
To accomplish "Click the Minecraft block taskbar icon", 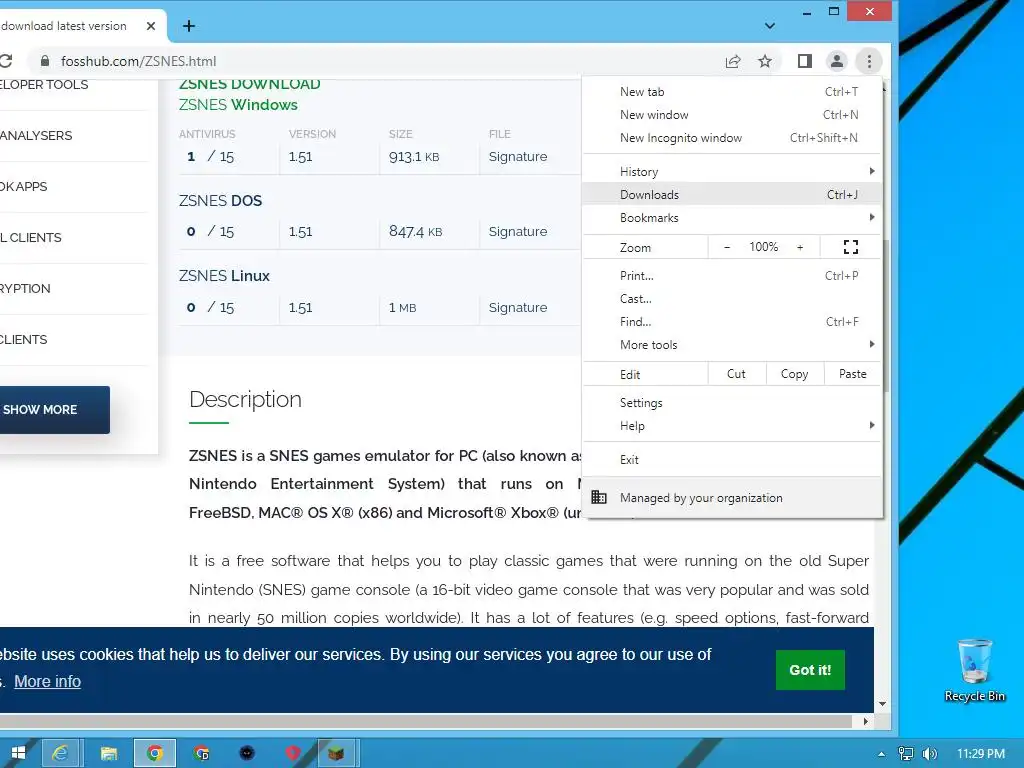I will (x=336, y=753).
